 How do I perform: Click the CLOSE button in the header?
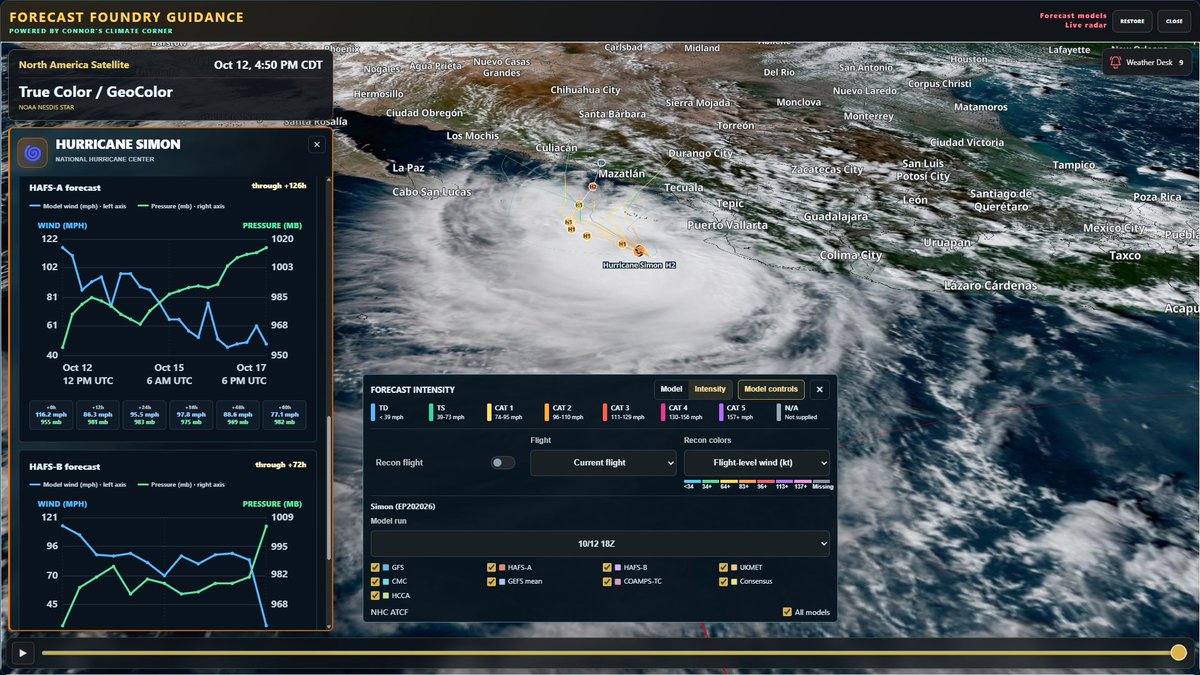1173,21
